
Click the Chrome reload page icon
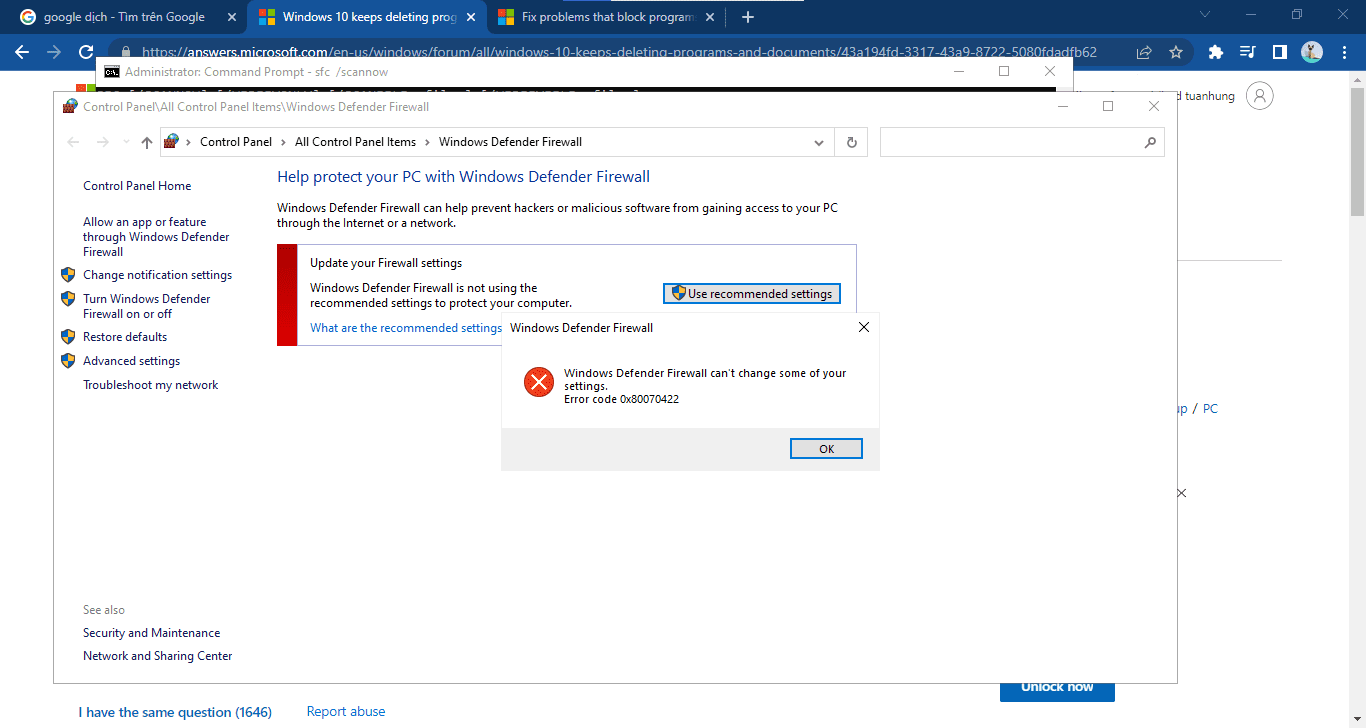tap(86, 52)
